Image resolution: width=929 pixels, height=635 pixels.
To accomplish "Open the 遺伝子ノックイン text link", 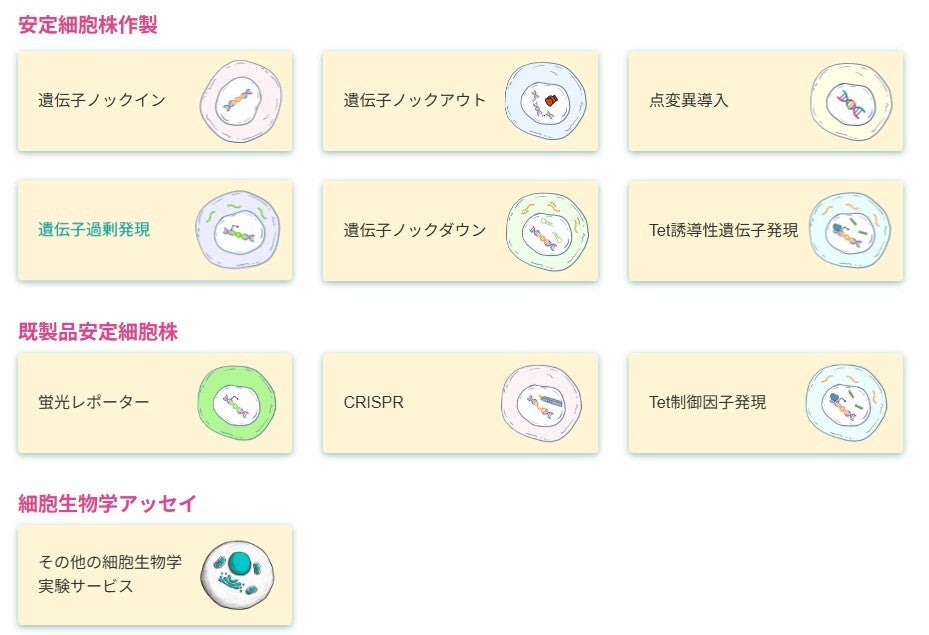I will point(102,100).
